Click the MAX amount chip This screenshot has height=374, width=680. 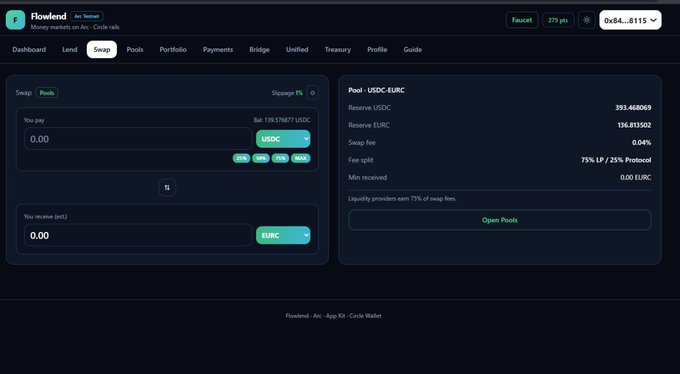point(301,158)
